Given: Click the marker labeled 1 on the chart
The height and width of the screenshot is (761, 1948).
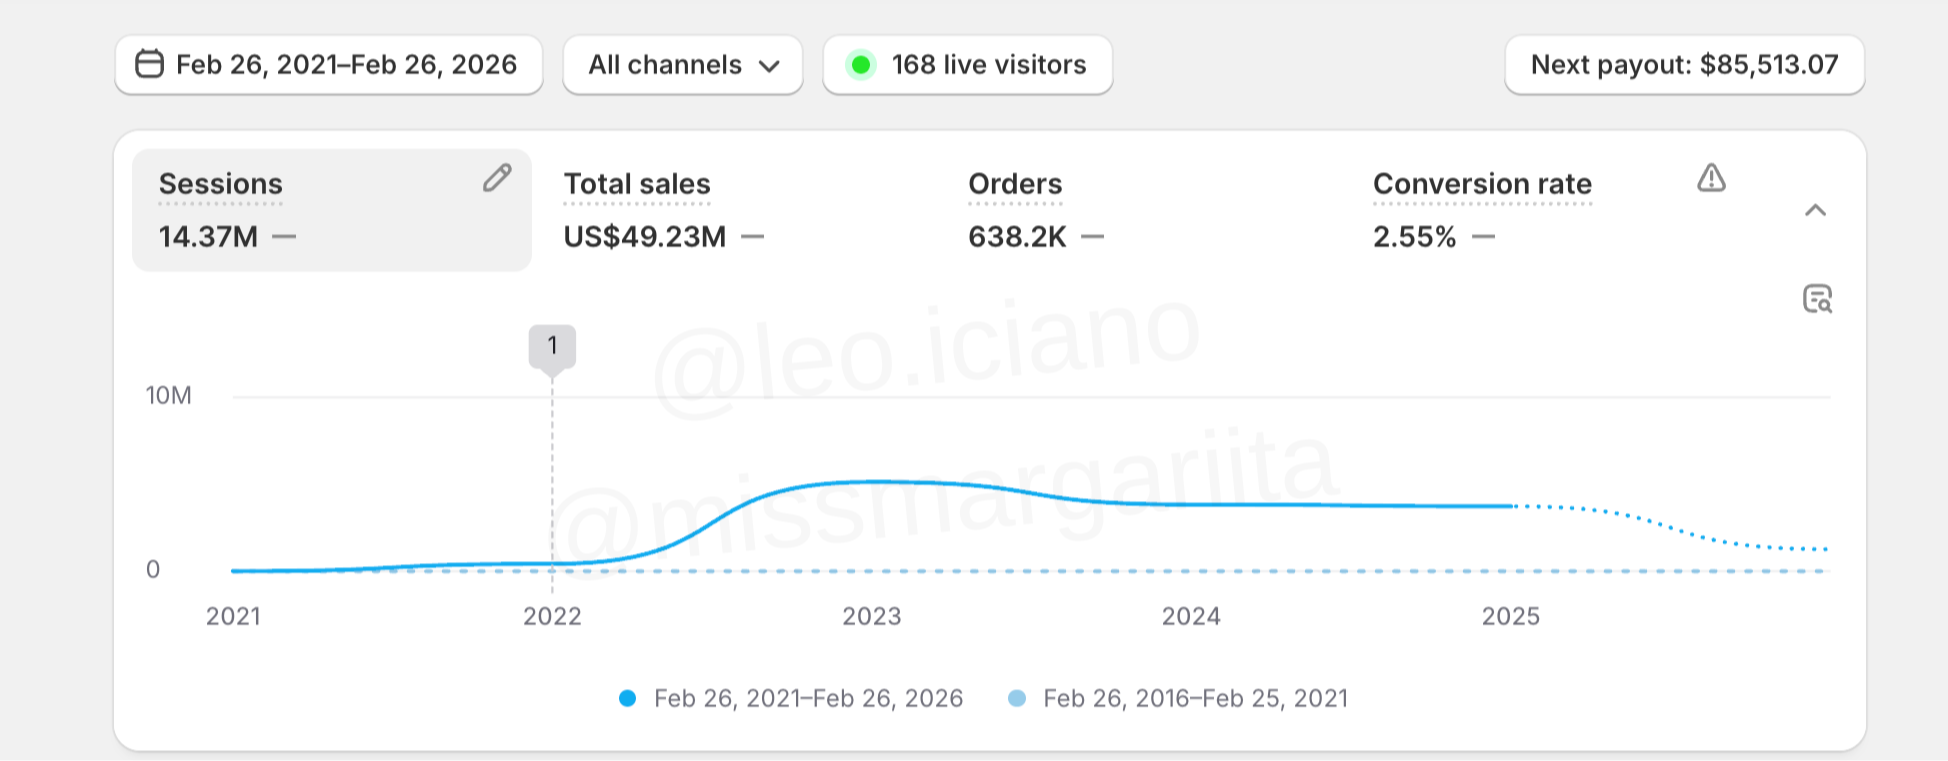Looking at the screenshot, I should point(551,345).
